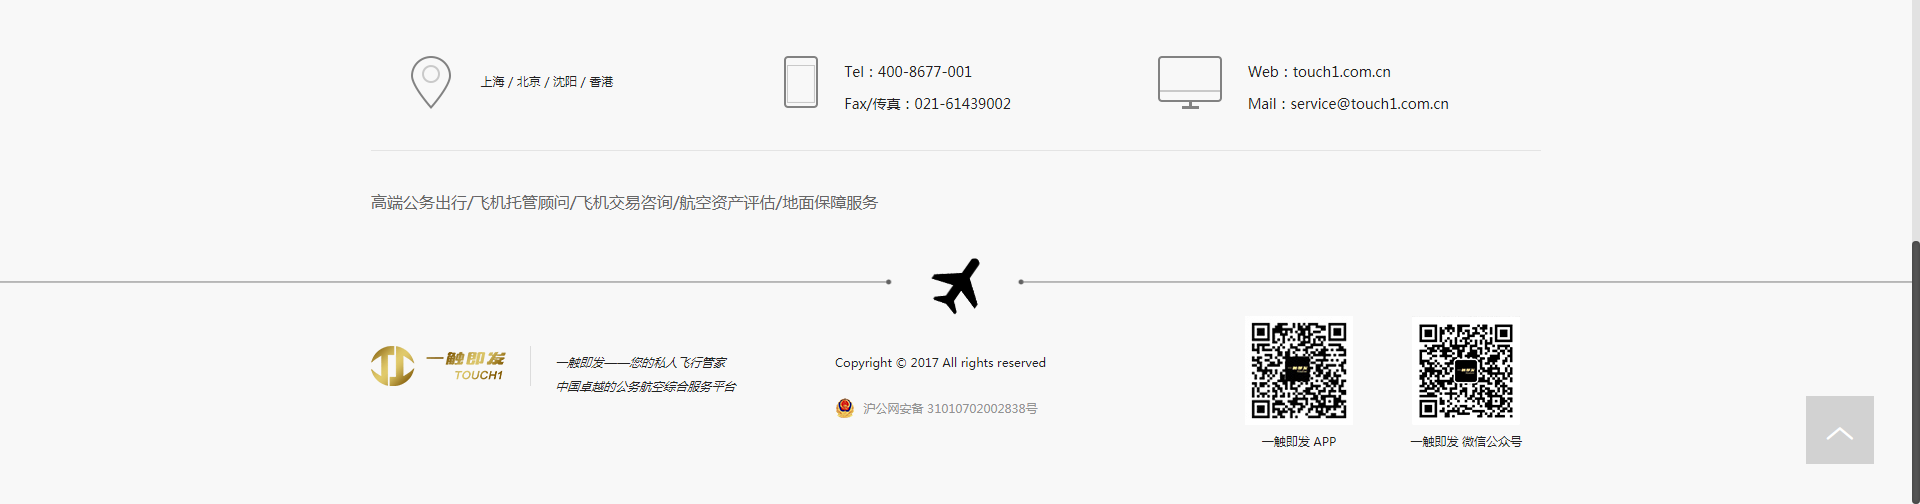Click the Tel 400-8677-001 number
This screenshot has width=1920, height=504.
908,72
